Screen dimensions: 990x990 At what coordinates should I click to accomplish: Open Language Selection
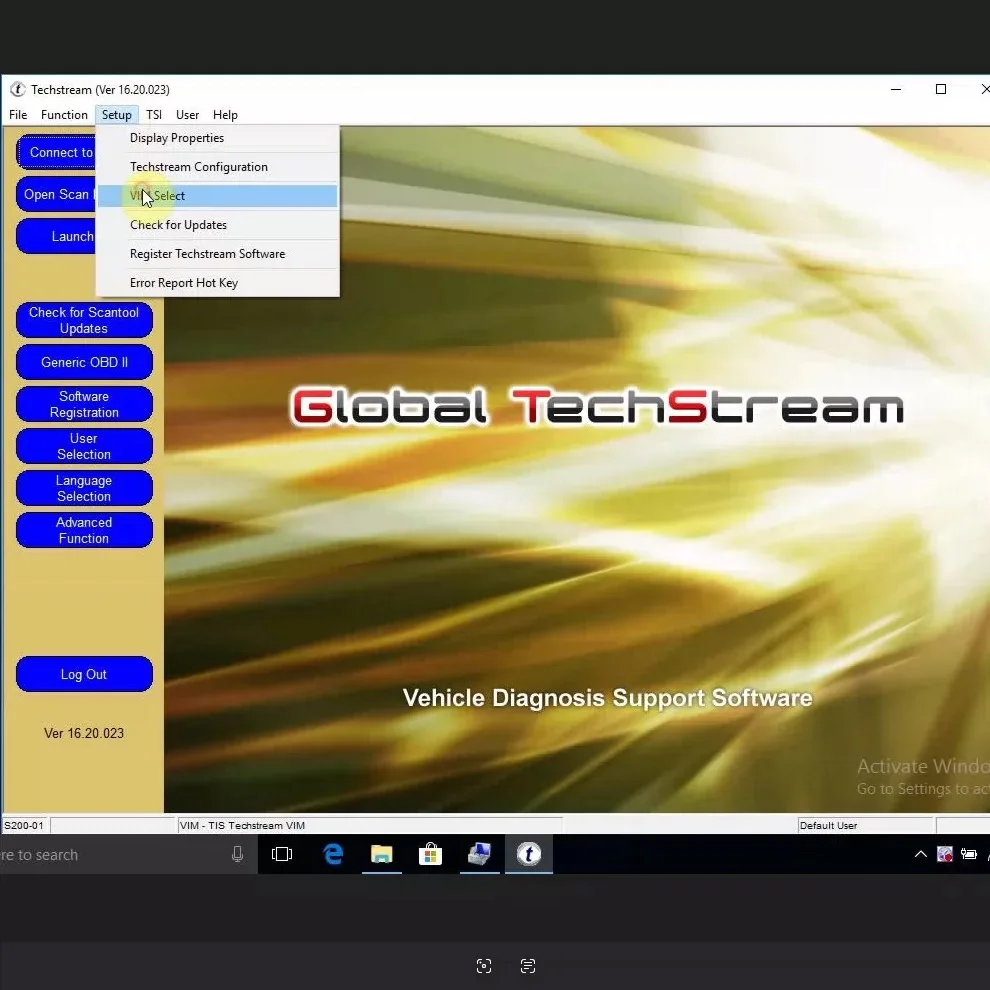[84, 488]
